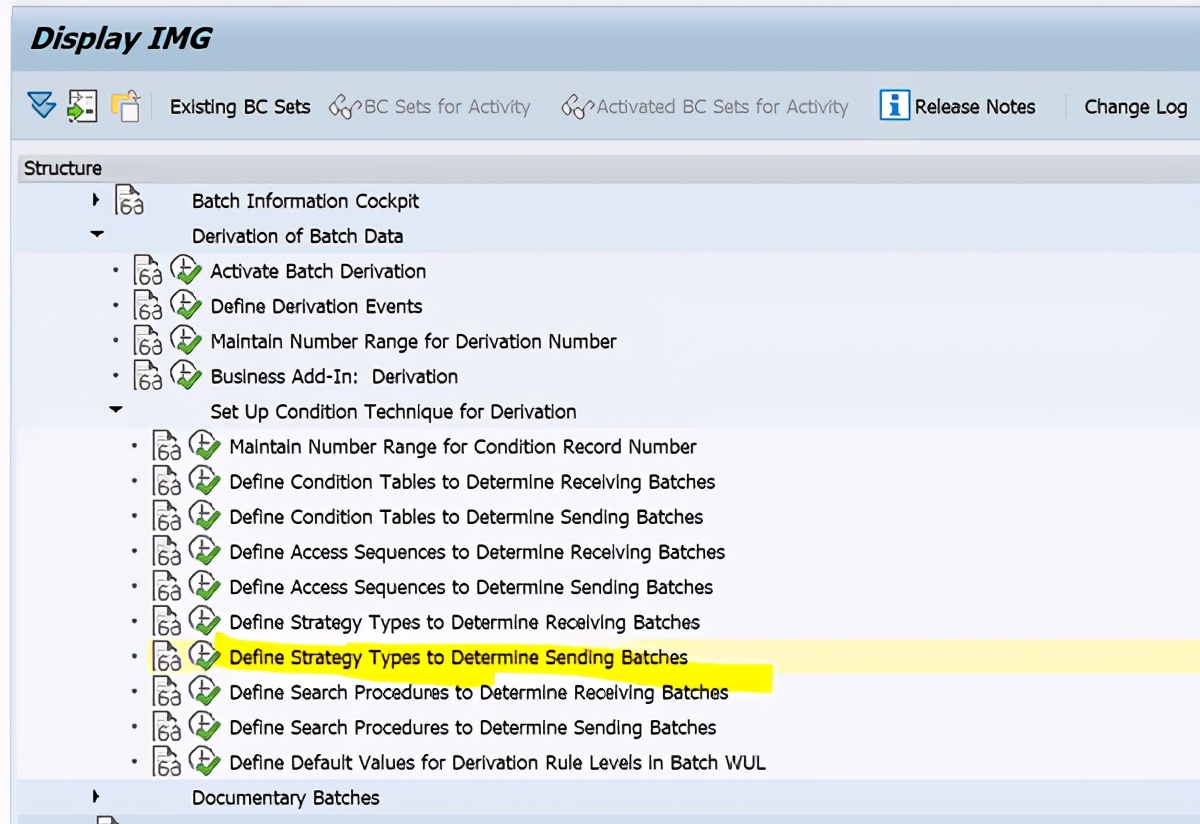Image resolution: width=1200 pixels, height=824 pixels.
Task: Open documentation for Activate Batch Derivation
Action: [148, 271]
